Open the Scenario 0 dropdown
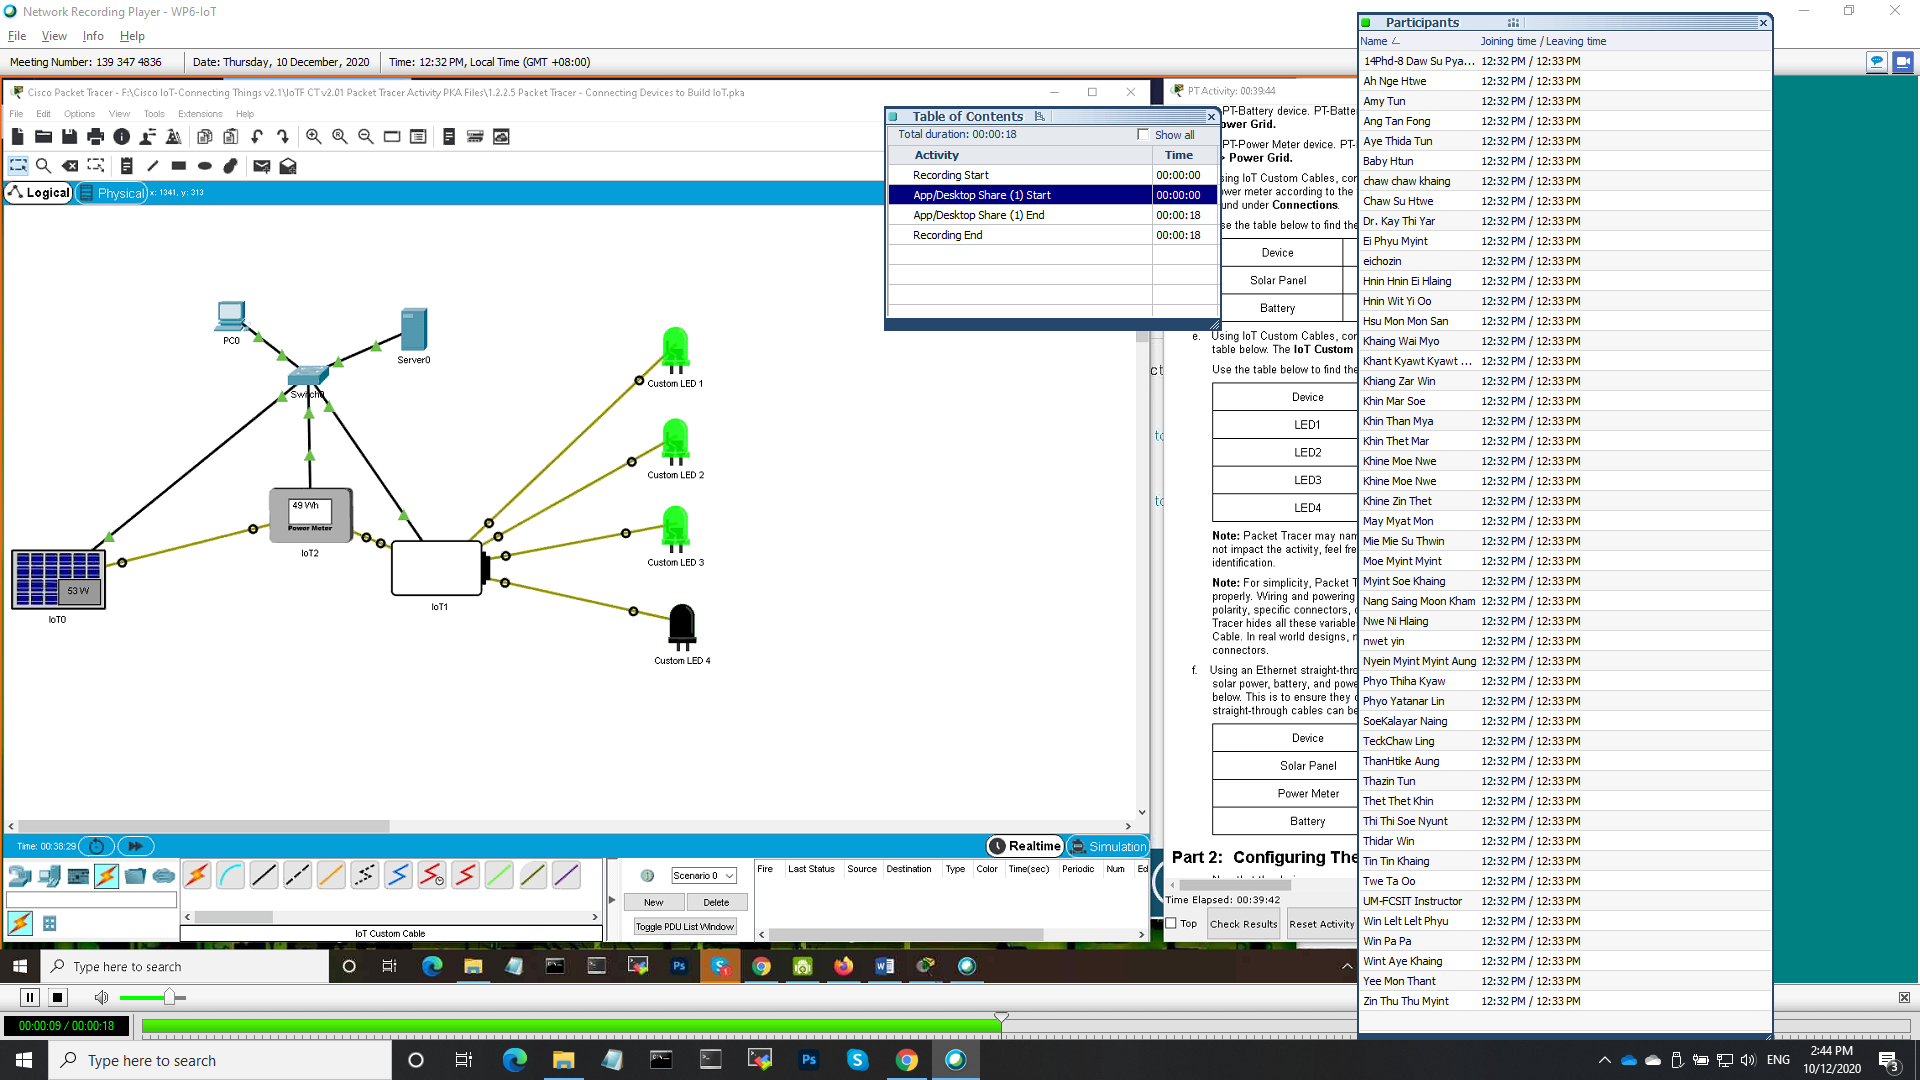The width and height of the screenshot is (1920, 1080). [704, 876]
